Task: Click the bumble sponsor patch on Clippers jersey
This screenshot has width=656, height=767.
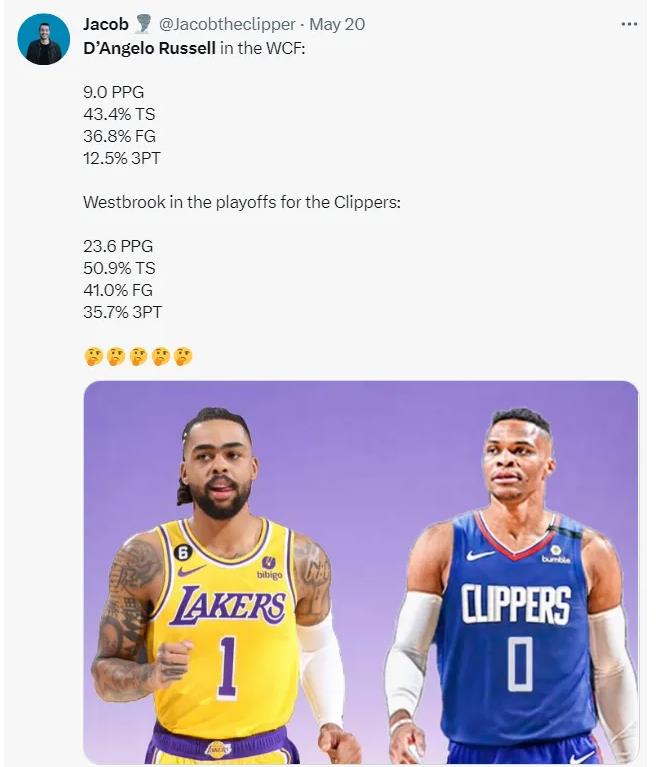Action: pos(555,553)
